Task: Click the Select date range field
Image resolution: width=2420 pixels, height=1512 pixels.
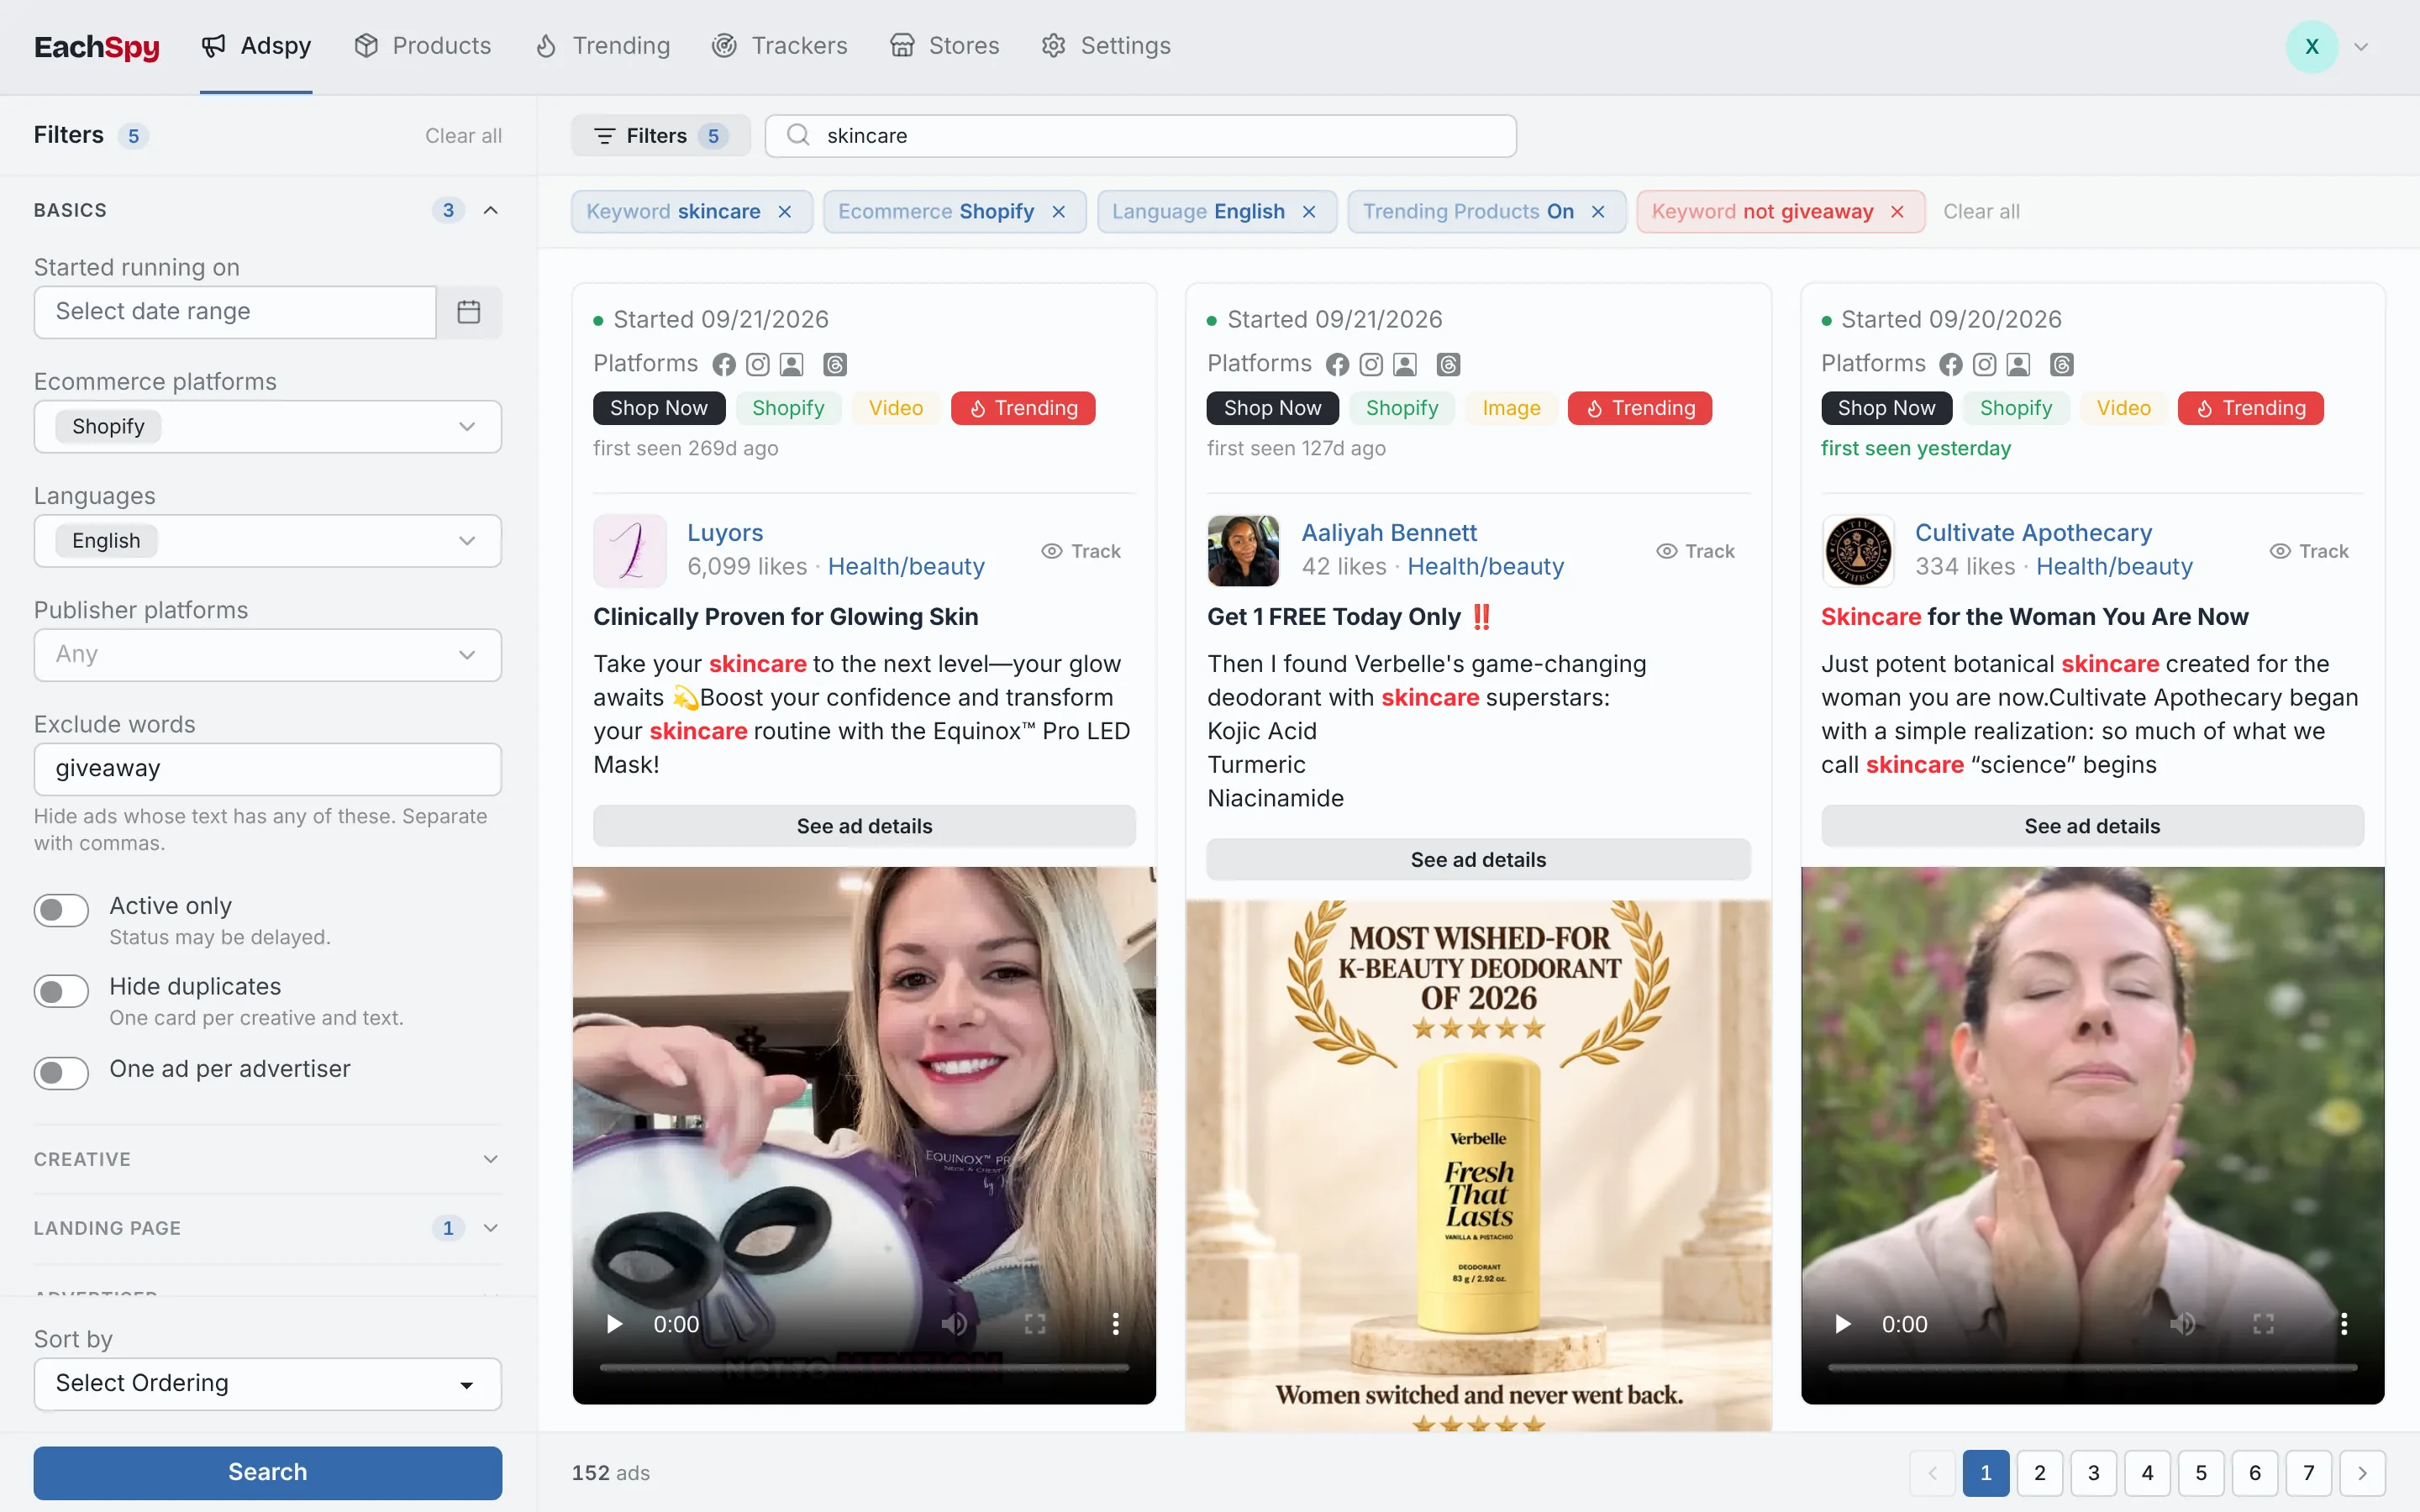Action: point(235,312)
